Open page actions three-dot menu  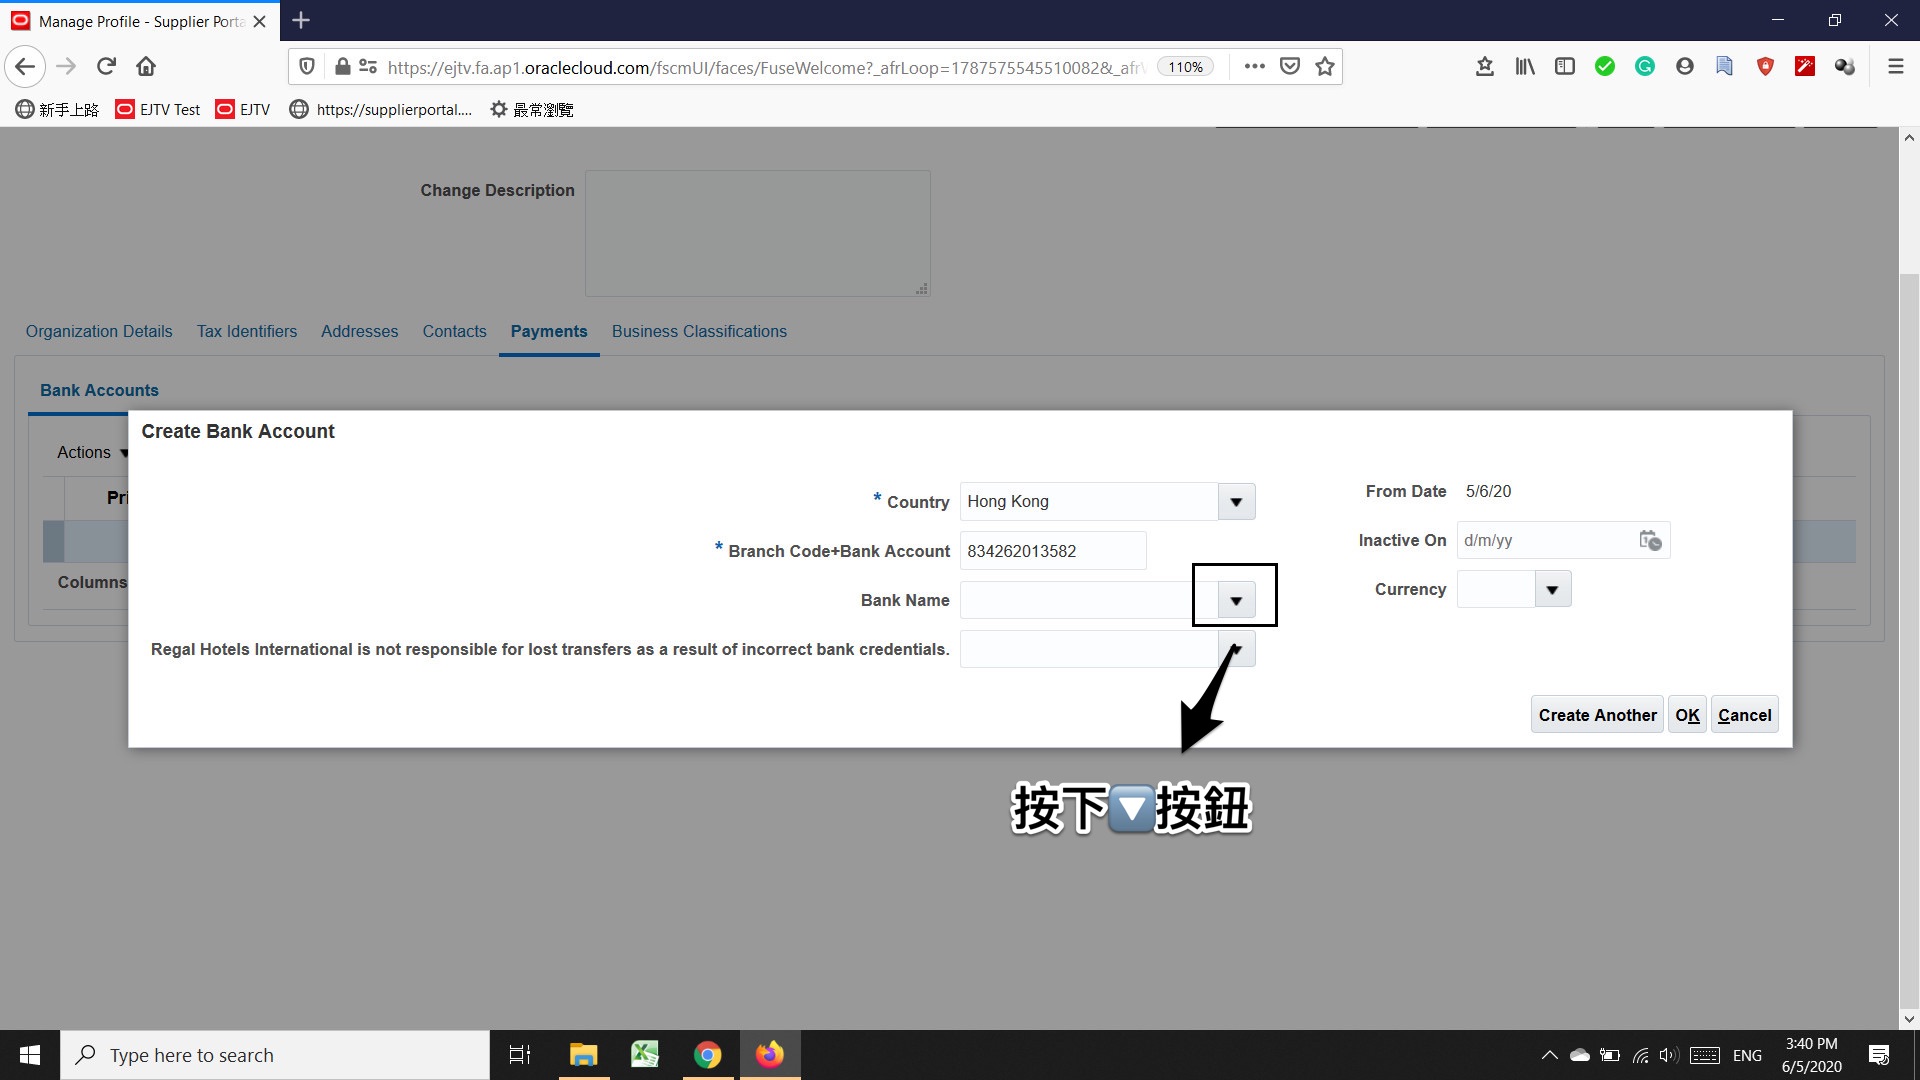tap(1254, 67)
